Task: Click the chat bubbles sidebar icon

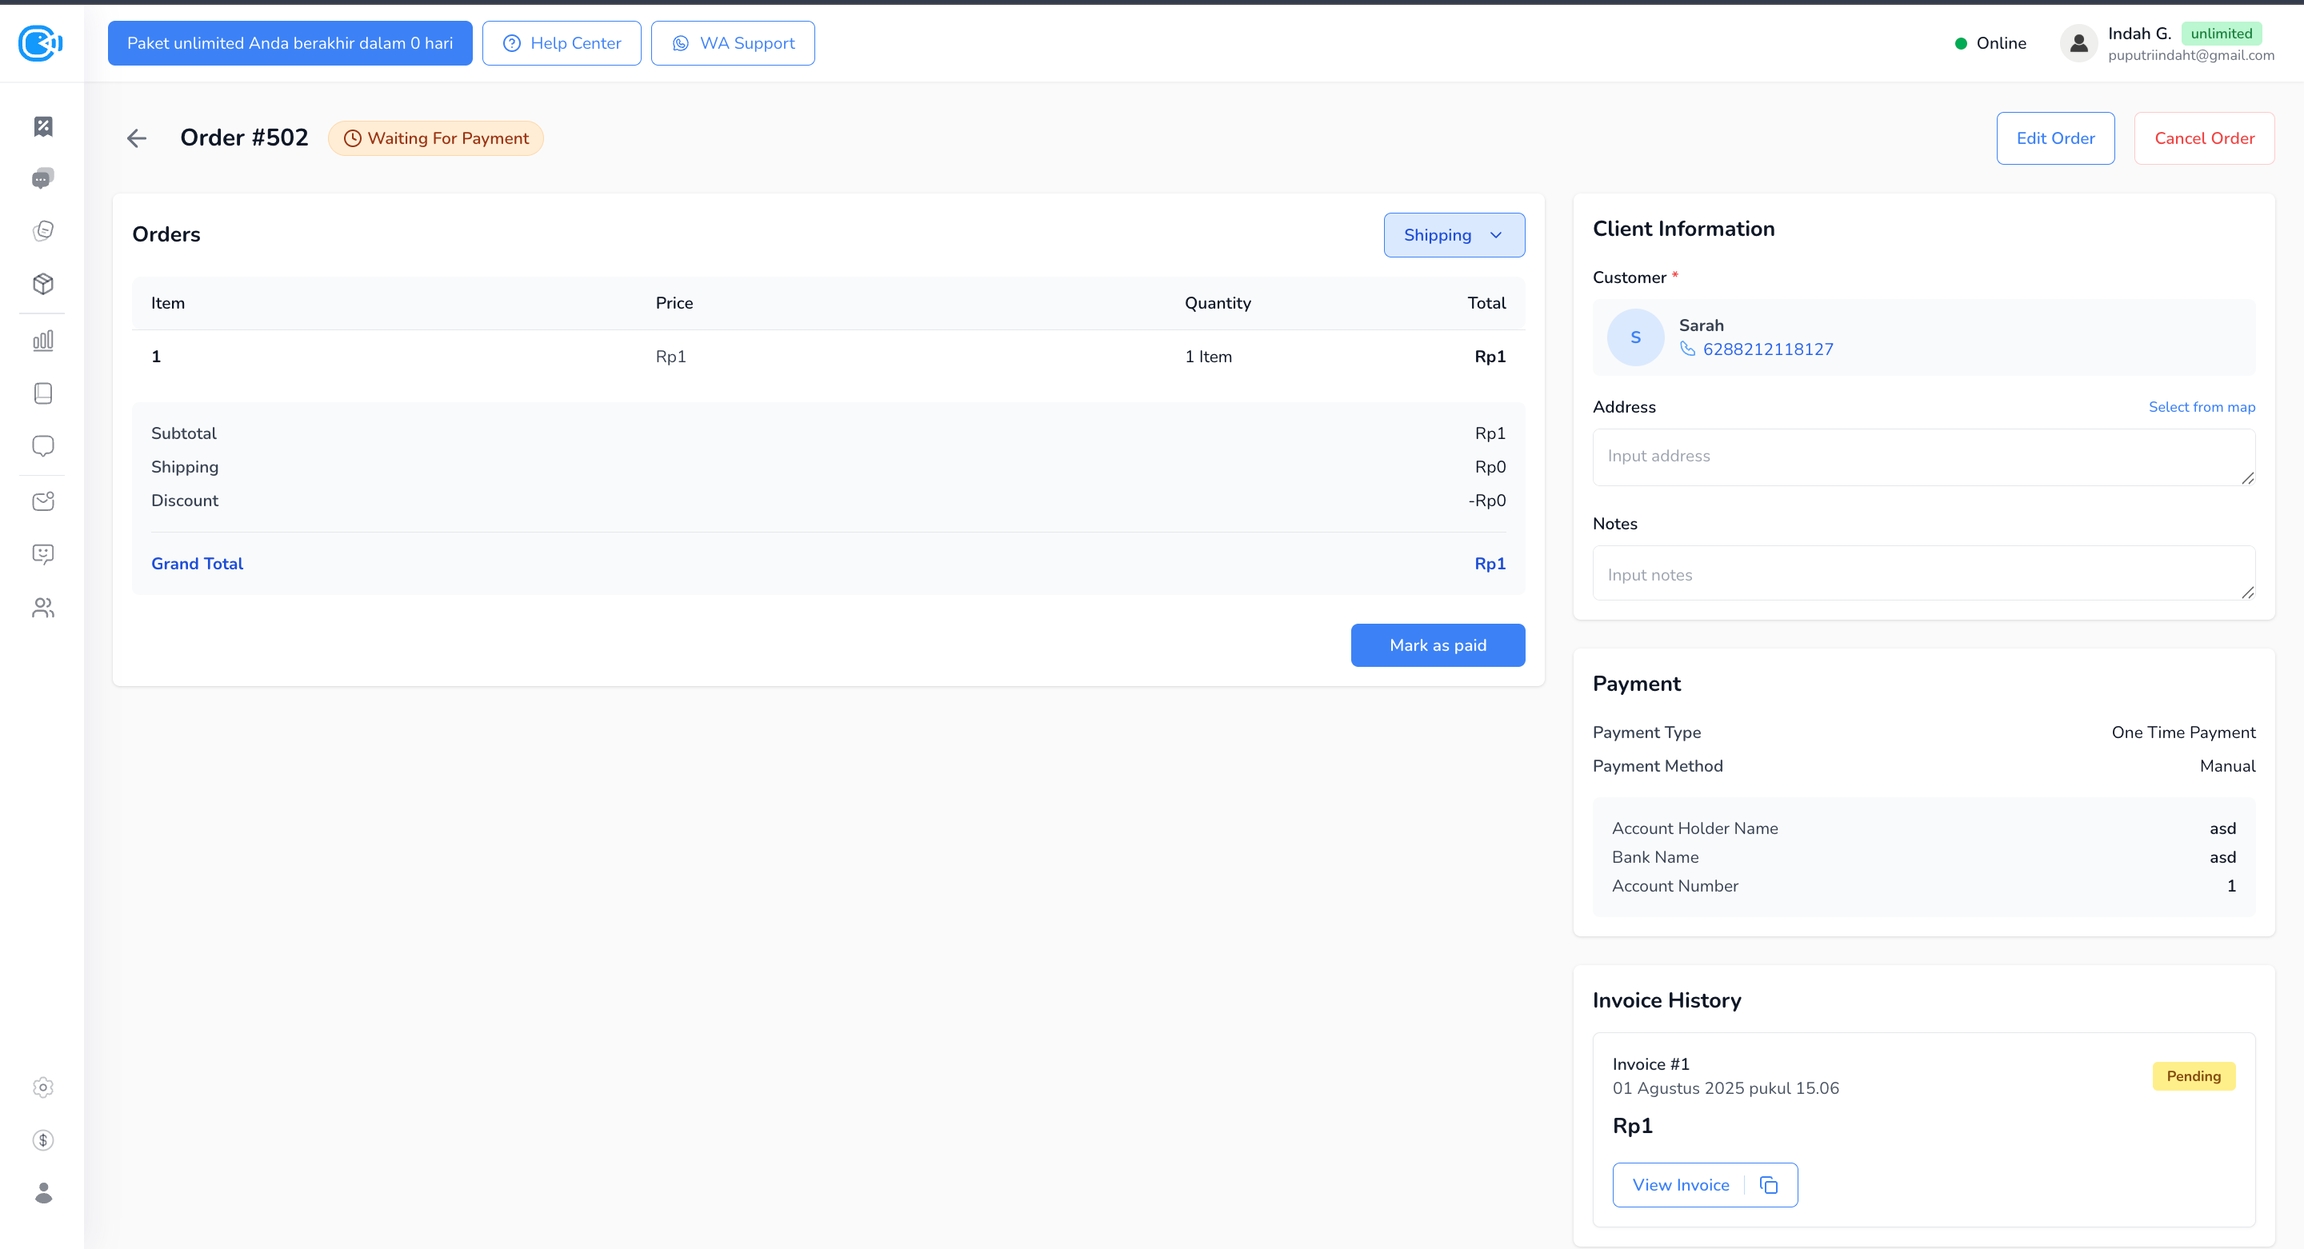Action: pyautogui.click(x=43, y=179)
